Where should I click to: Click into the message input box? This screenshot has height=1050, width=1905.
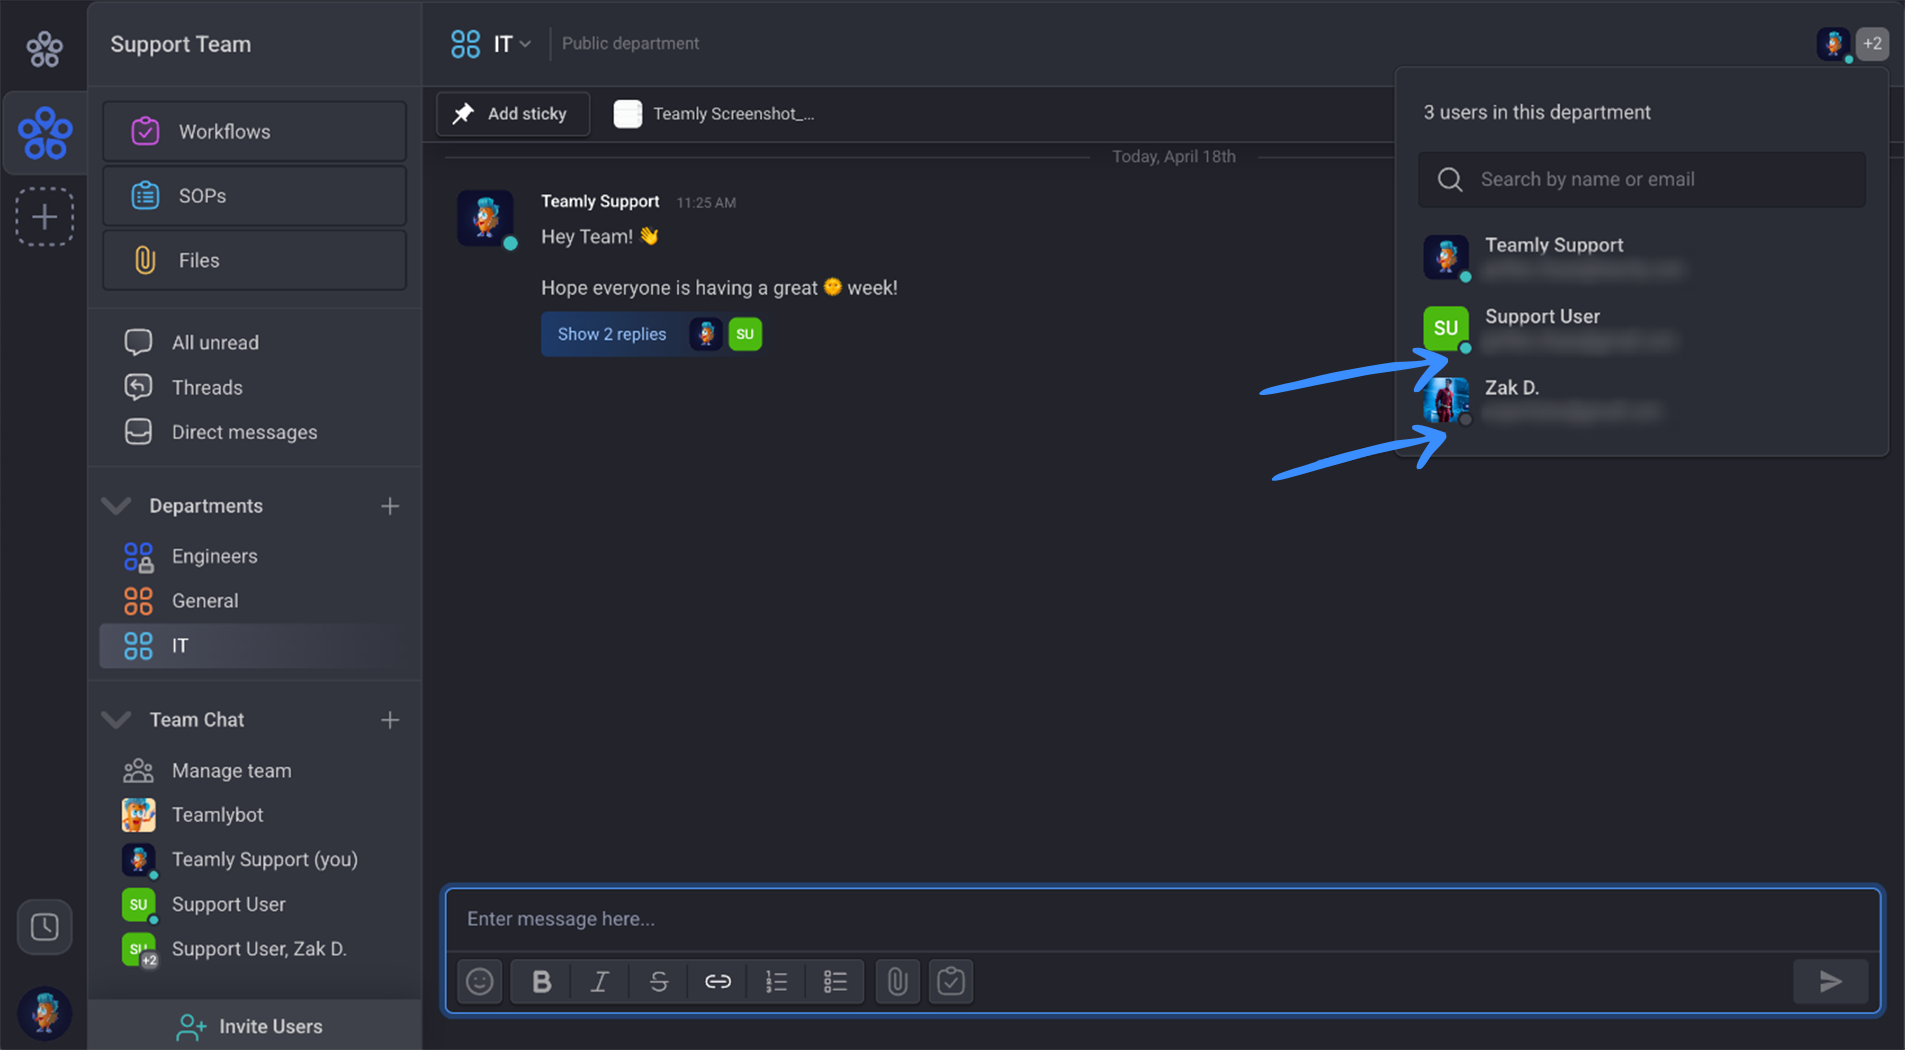(x=1163, y=919)
